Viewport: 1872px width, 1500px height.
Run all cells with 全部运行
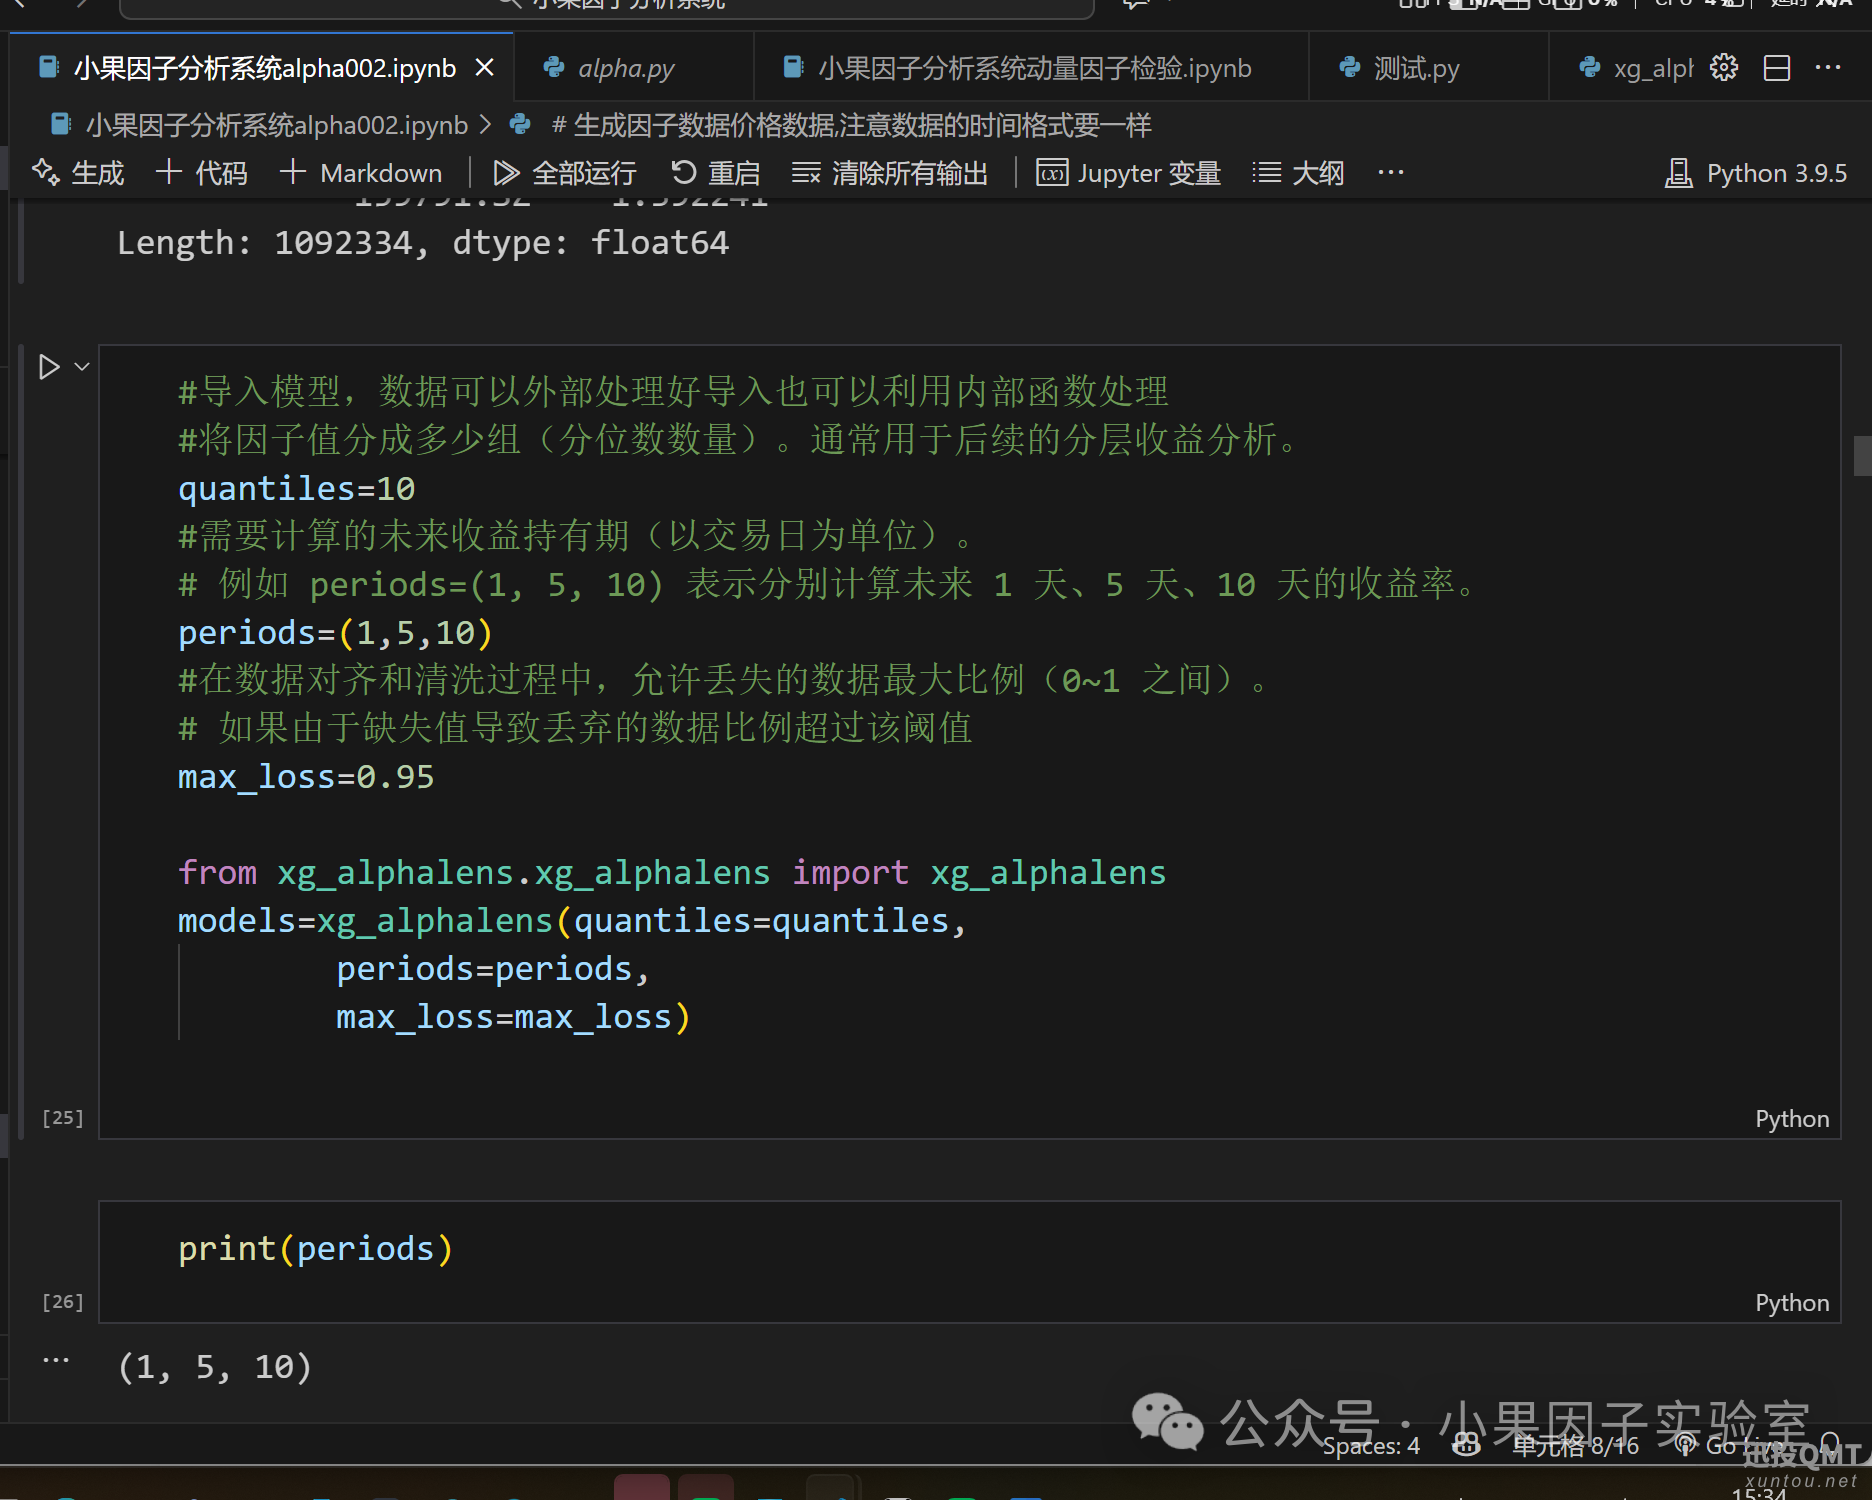(x=565, y=173)
